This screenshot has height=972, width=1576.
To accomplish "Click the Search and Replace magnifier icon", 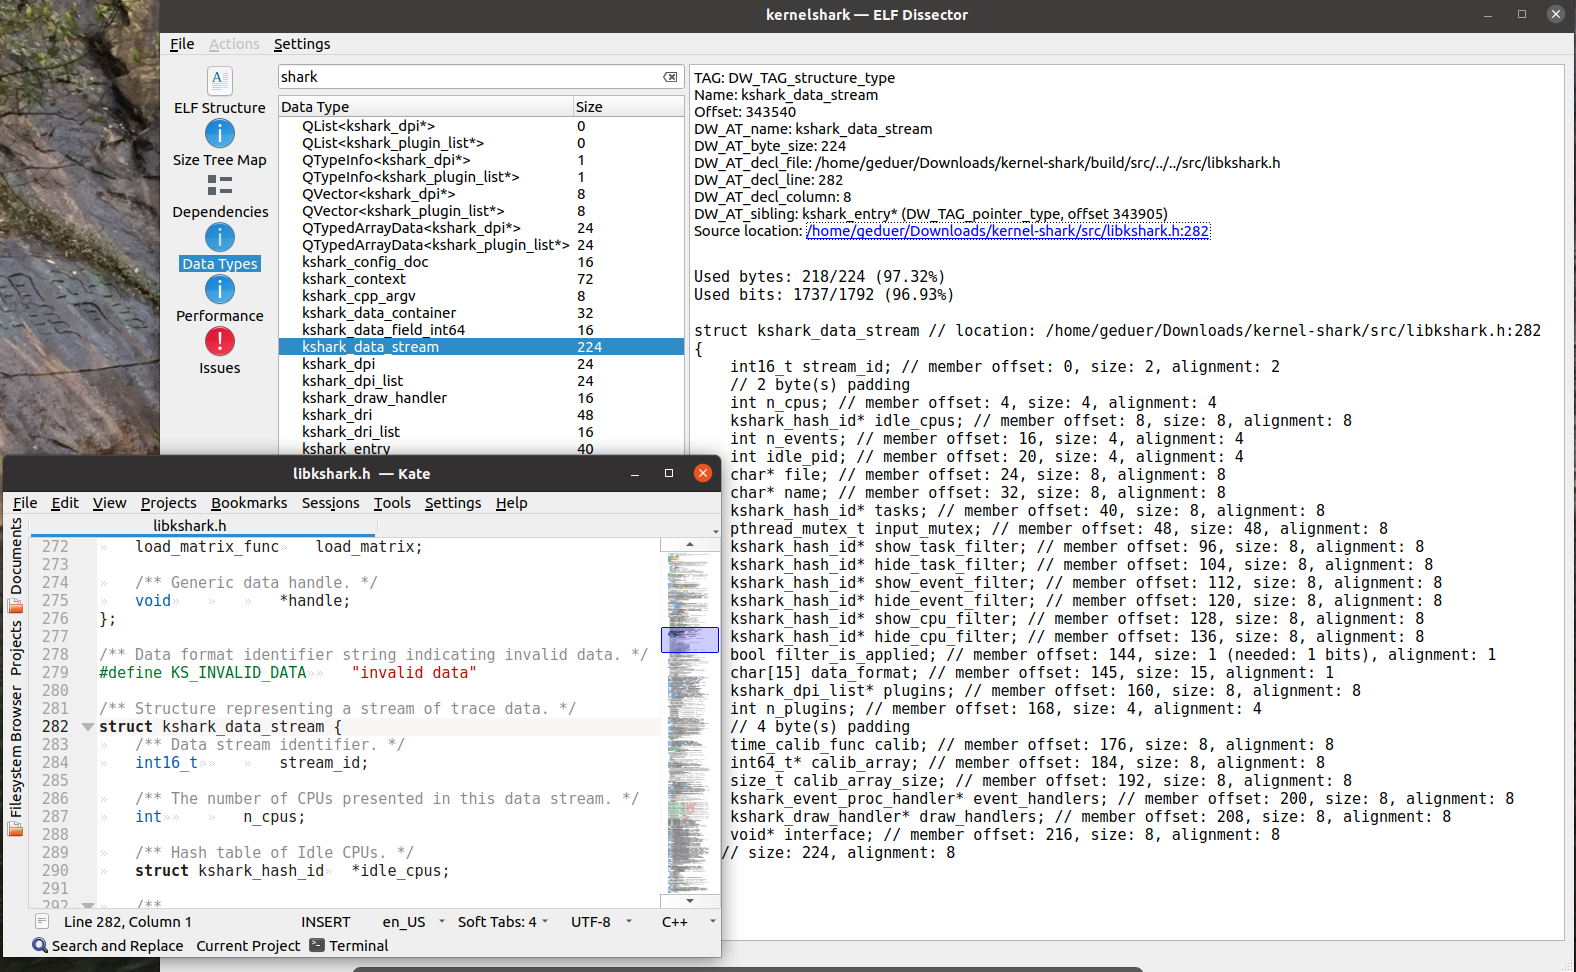I will tap(40, 945).
